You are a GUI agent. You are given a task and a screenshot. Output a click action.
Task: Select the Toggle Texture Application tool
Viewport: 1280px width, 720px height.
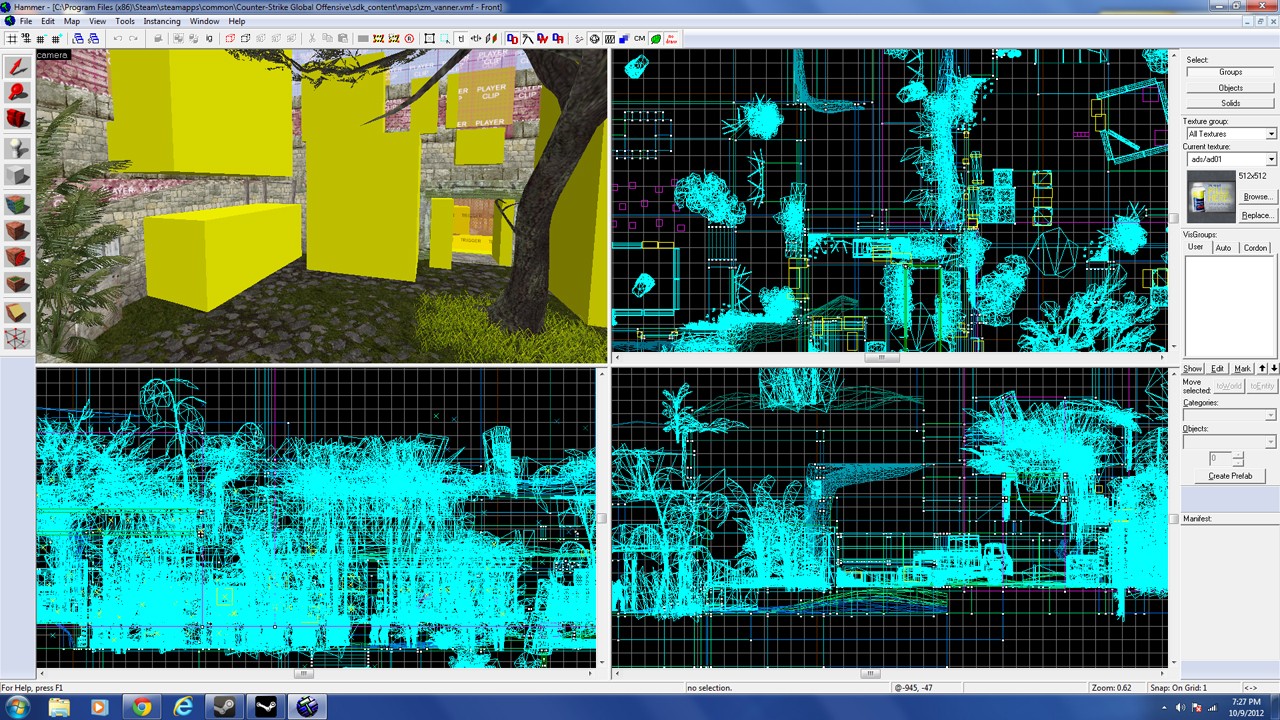tap(17, 204)
